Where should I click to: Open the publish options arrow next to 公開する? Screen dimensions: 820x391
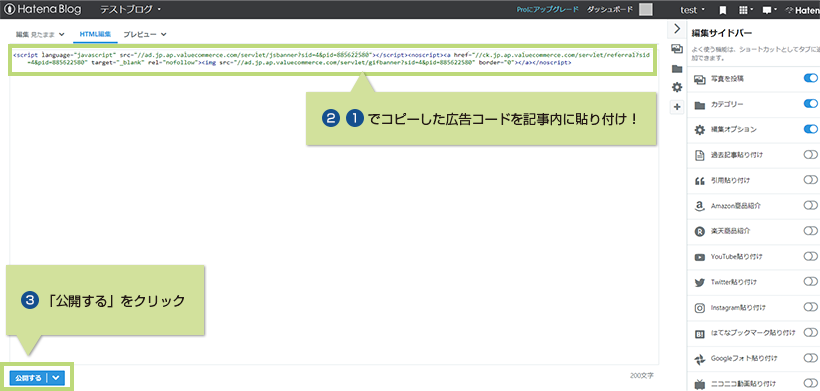56,377
